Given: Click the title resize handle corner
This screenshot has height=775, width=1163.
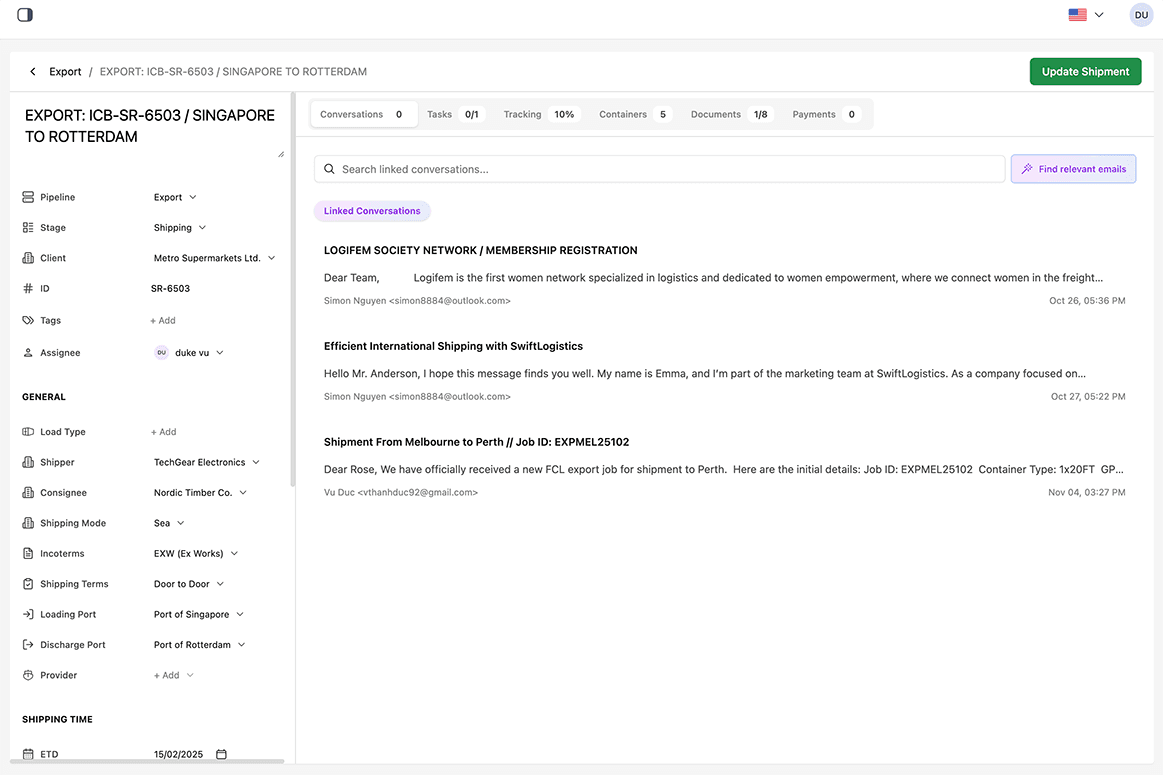Looking at the screenshot, I should pos(281,154).
